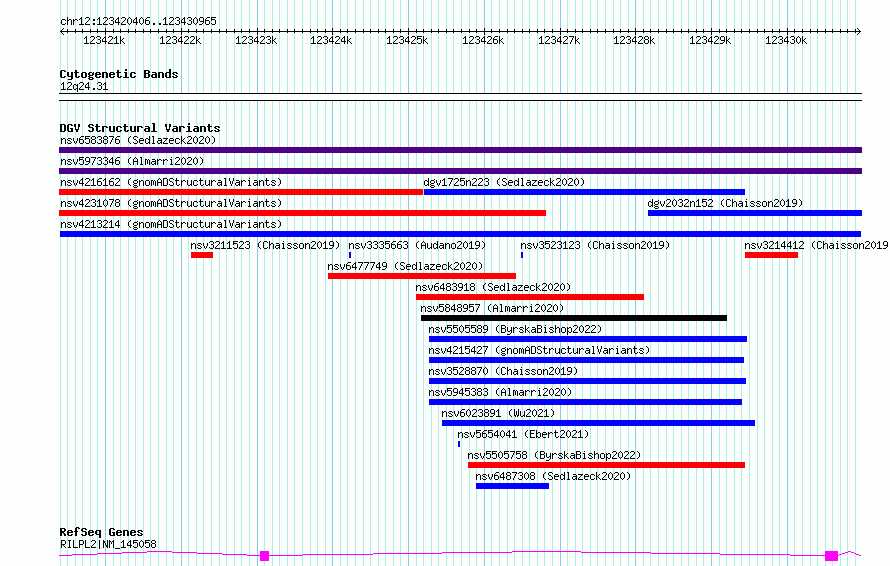890x566 pixels.
Task: Click the last magenta exon box of RILPL2
Action: coord(831,555)
